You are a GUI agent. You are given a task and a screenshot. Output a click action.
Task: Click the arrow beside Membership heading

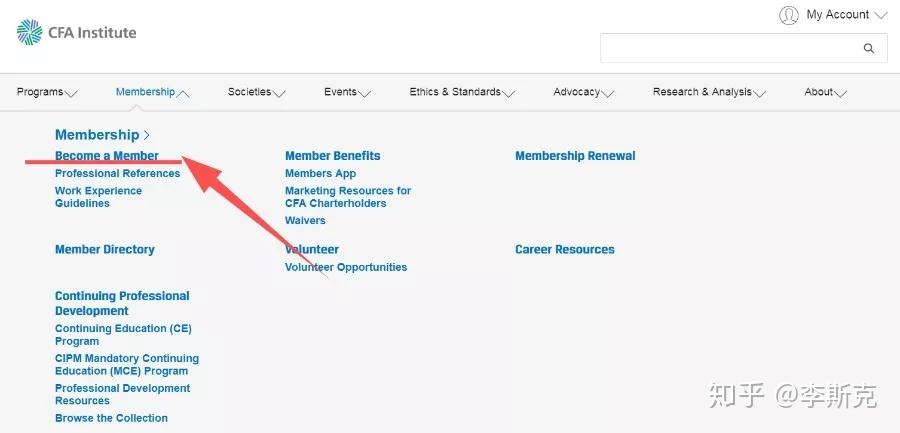[x=147, y=135]
